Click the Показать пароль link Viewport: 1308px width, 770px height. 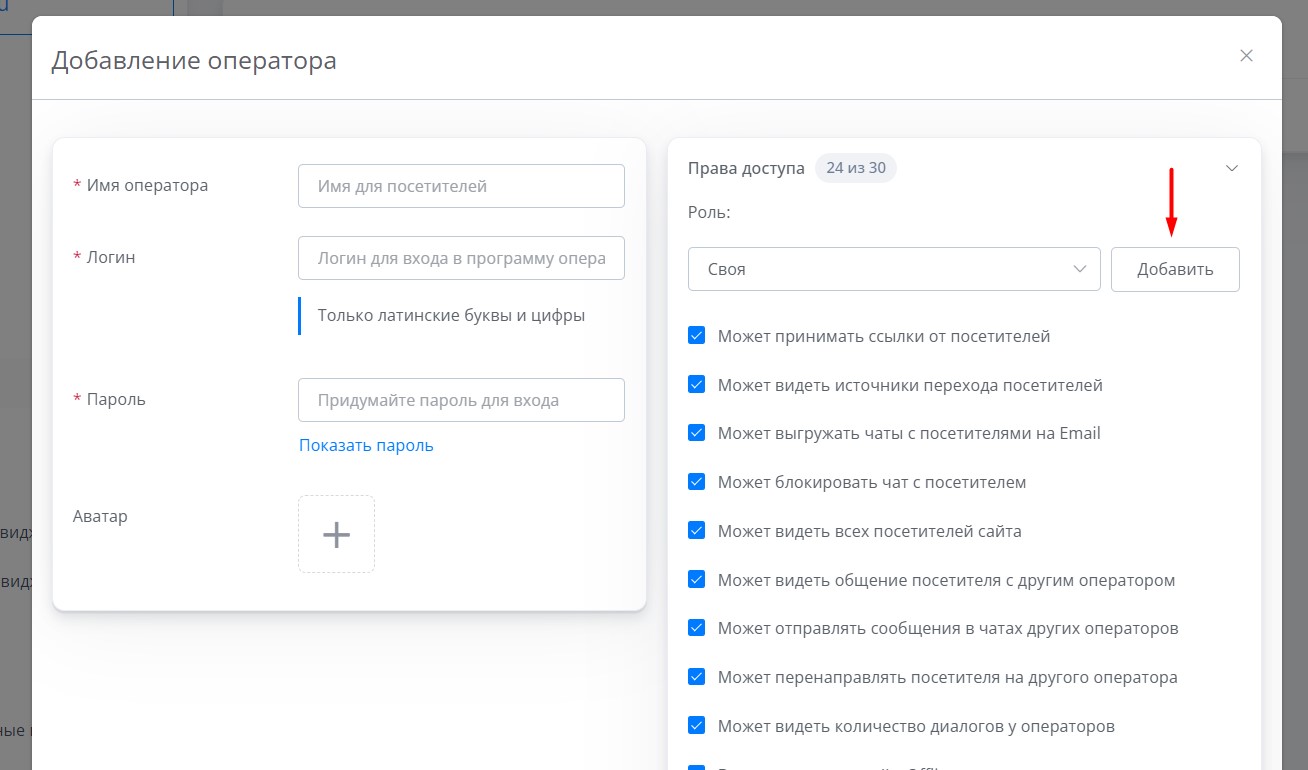point(366,446)
